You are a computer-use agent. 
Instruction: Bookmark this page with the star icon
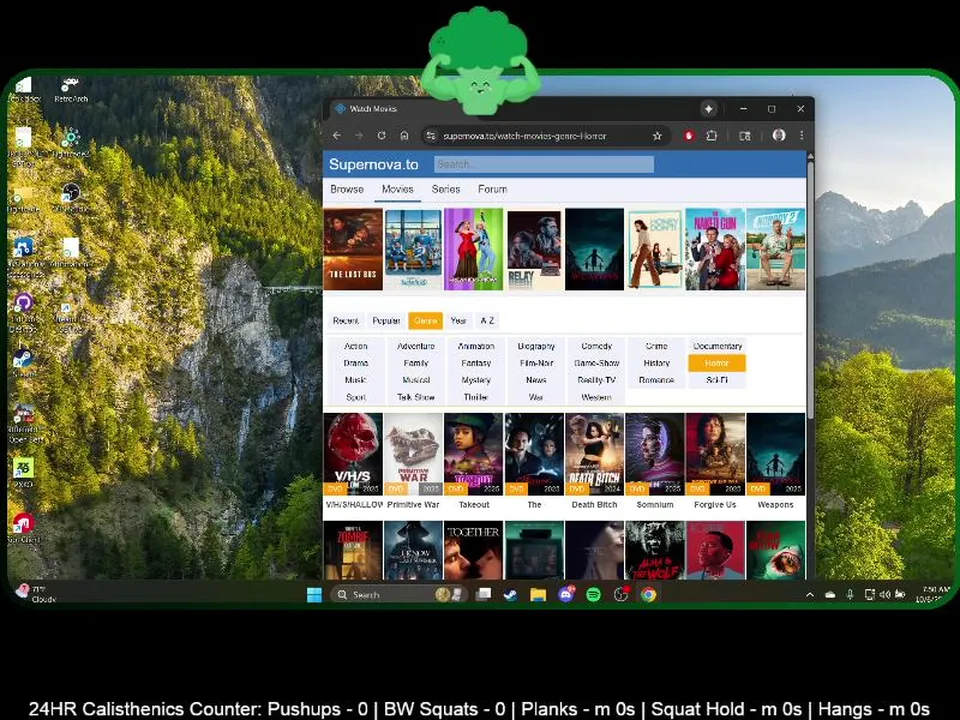click(657, 136)
